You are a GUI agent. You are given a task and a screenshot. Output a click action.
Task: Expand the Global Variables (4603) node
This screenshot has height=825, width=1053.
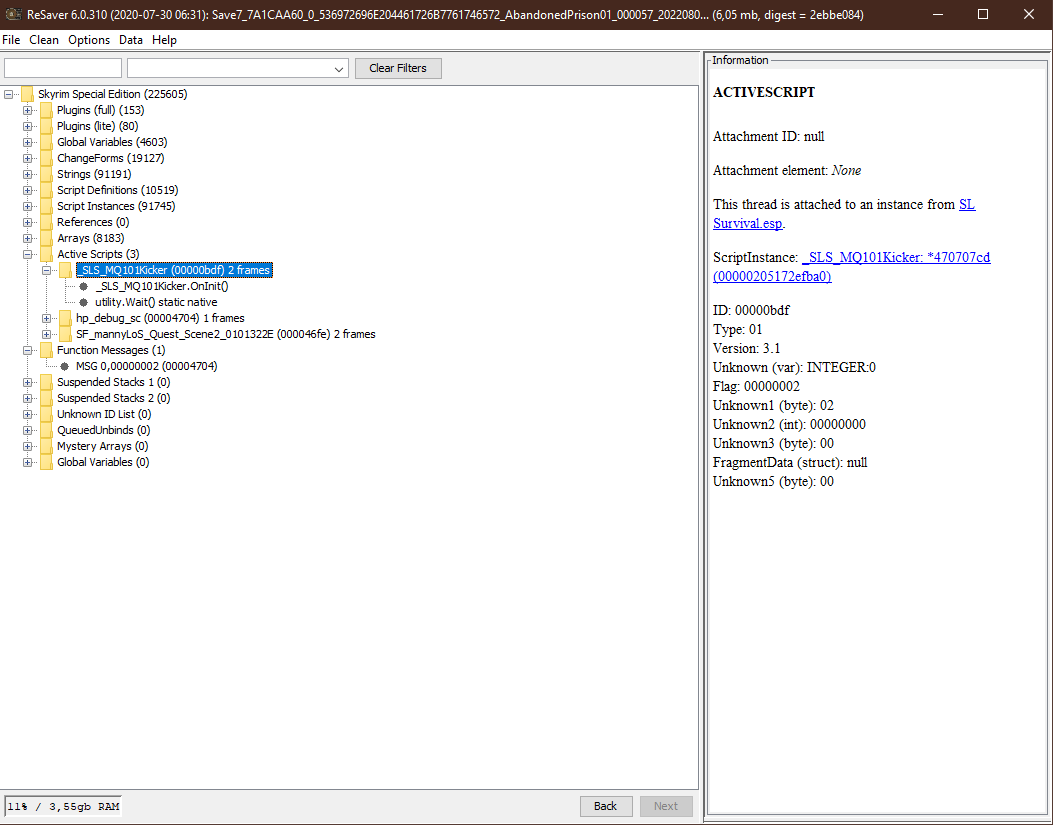(28, 142)
